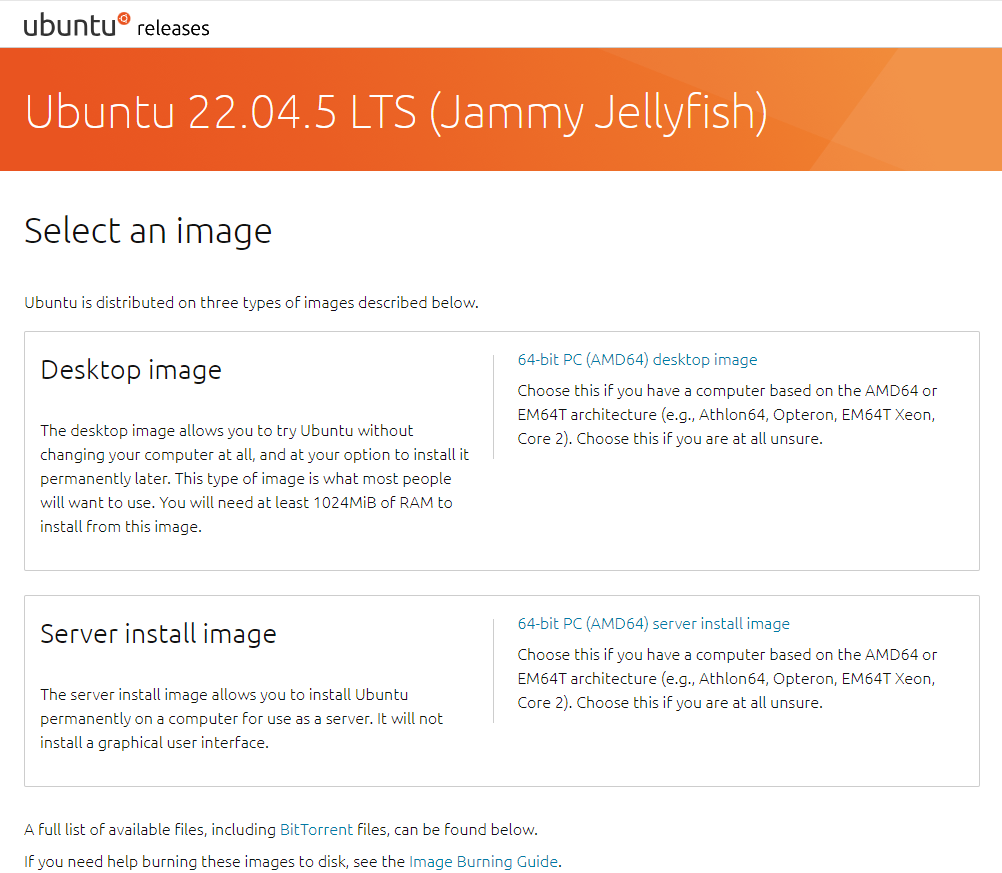Follow the BitTorrent link

tap(316, 830)
